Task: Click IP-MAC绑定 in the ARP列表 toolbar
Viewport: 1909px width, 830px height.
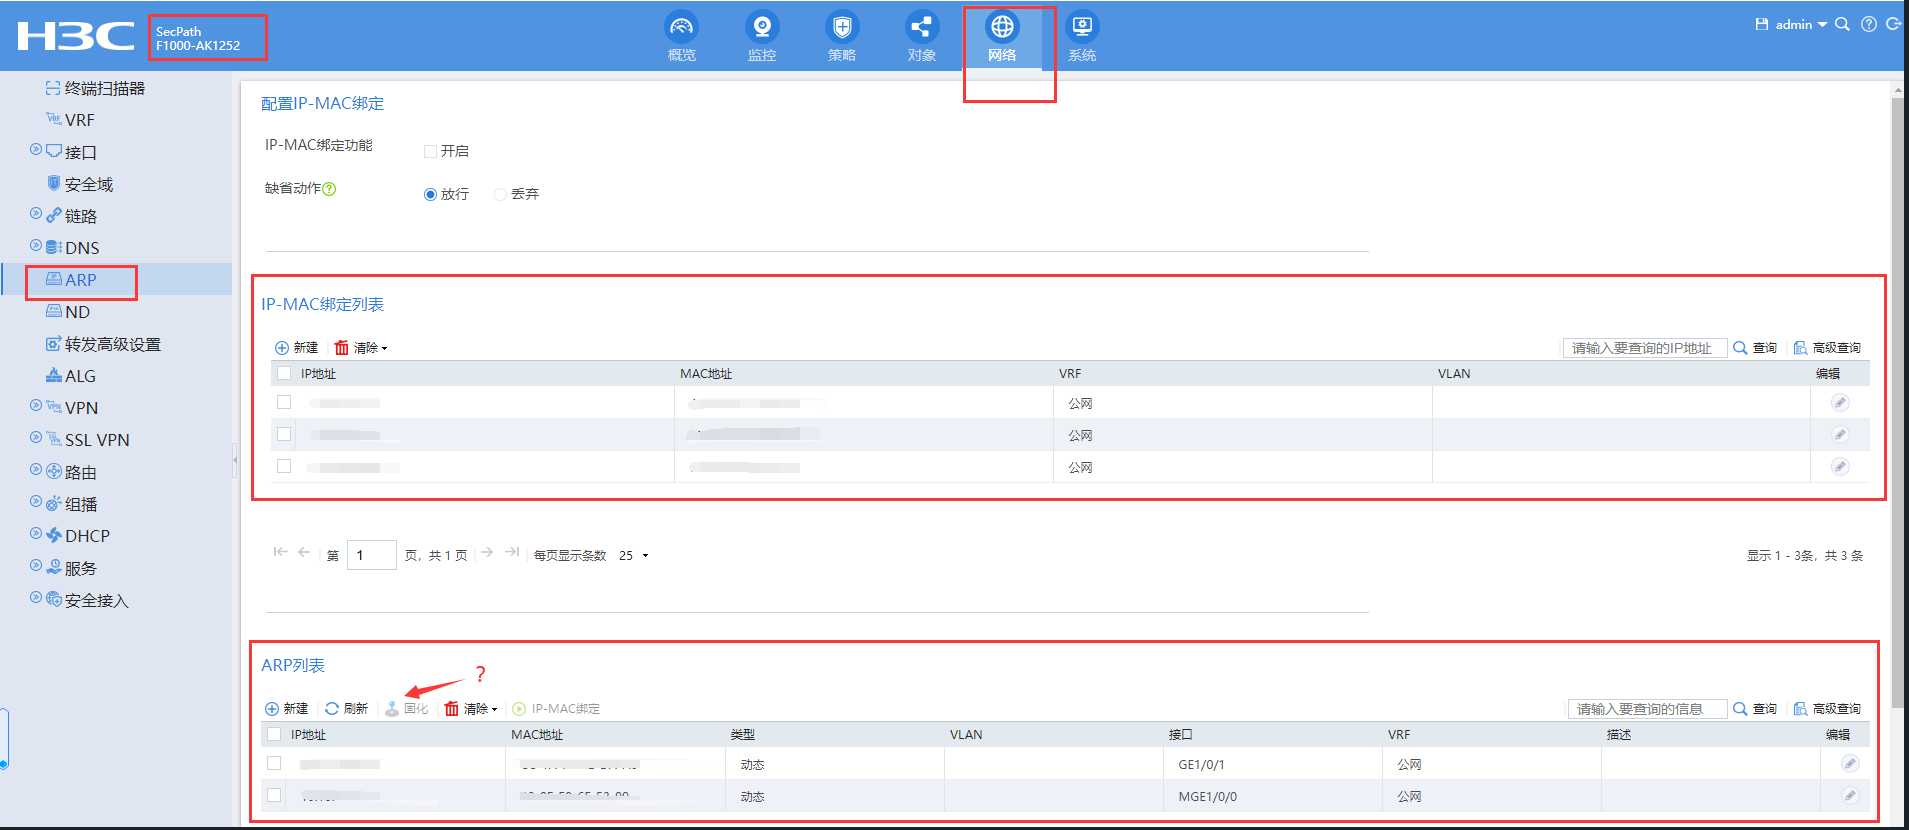Action: 556,709
